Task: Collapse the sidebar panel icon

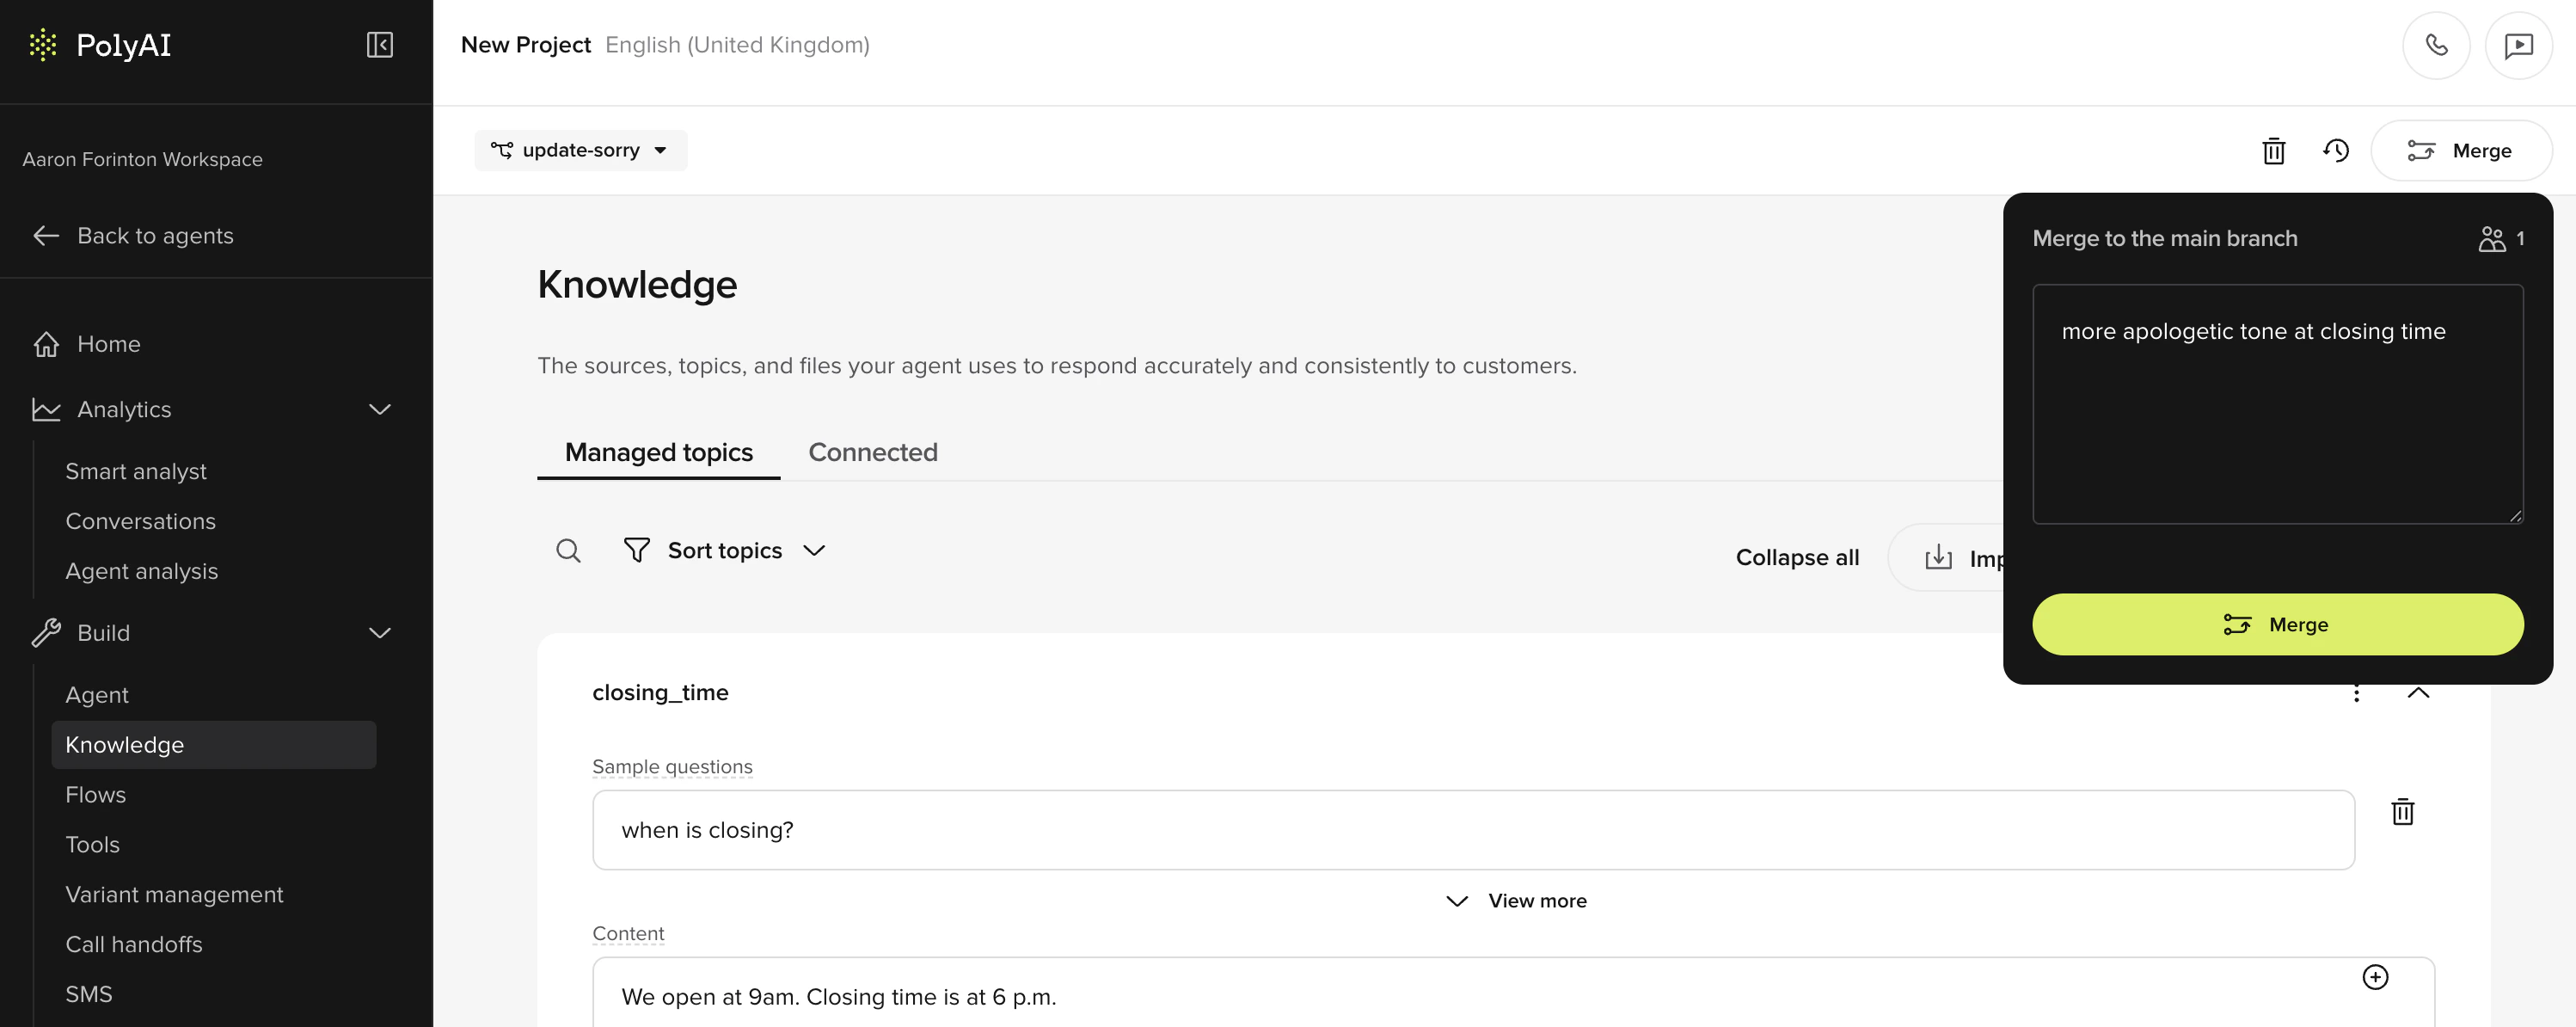Action: [x=379, y=45]
